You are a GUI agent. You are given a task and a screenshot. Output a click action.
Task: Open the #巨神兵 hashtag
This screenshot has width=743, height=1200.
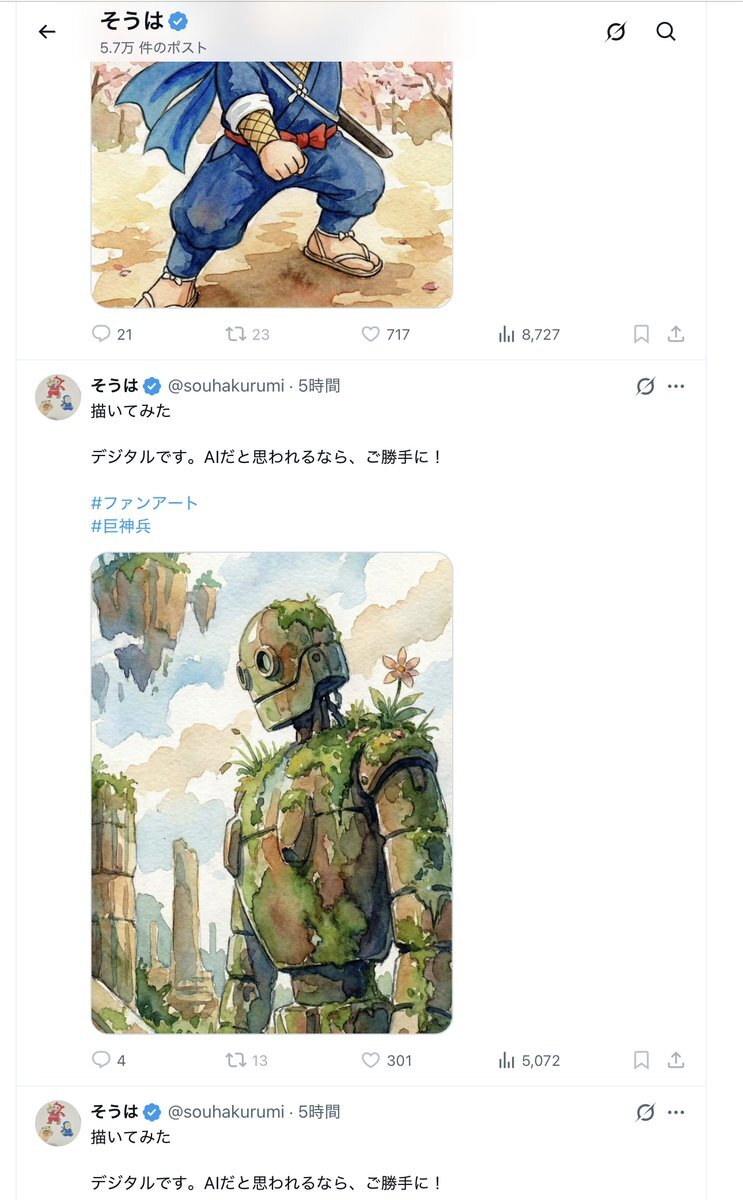121,525
